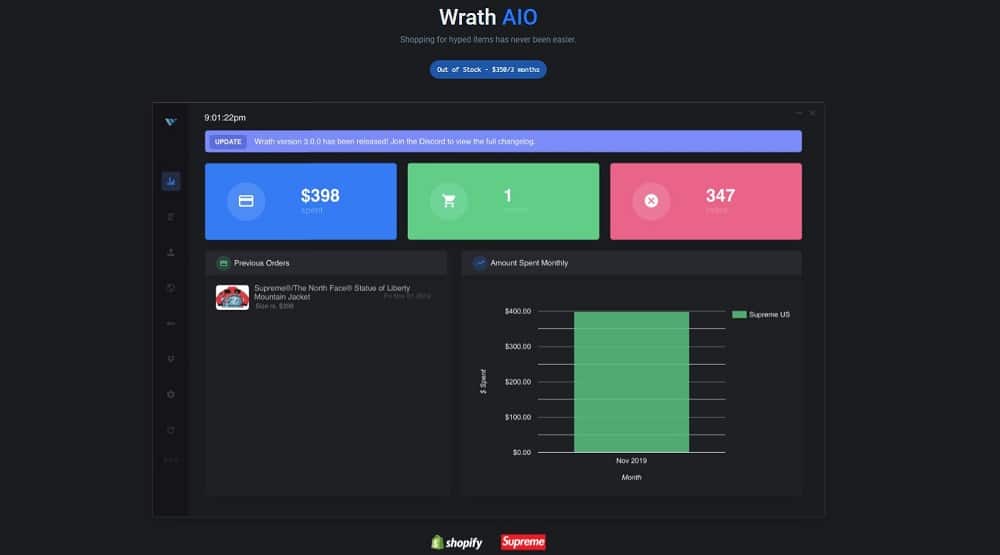Viewport: 1000px width, 555px height.
Task: Select the blue $398 spent card
Action: (x=301, y=202)
